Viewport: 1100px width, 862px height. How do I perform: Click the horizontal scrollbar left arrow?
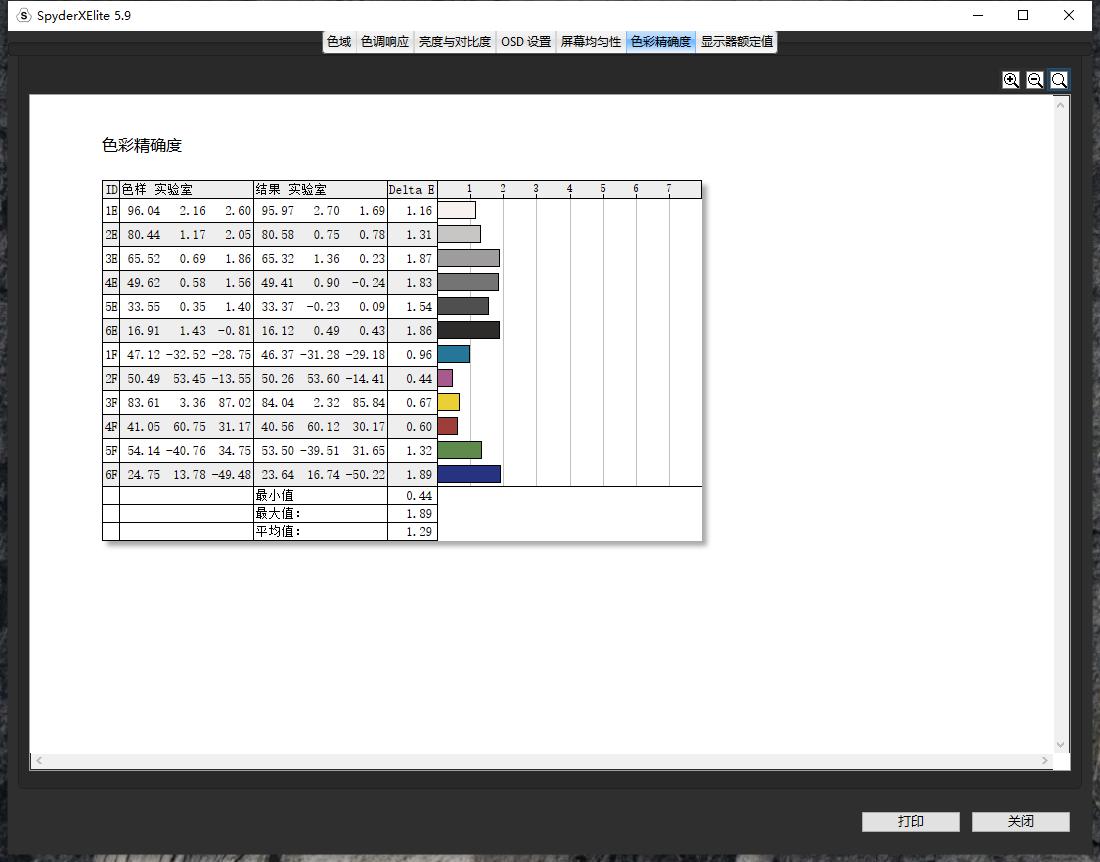(39, 761)
